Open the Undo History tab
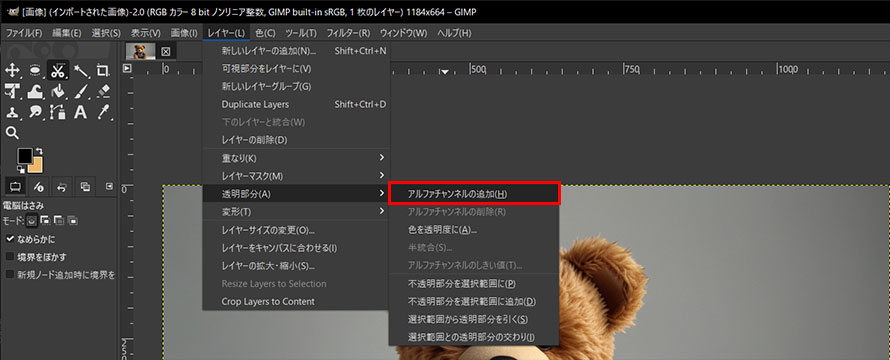Screen dimensions: 890x360 [x=62, y=186]
